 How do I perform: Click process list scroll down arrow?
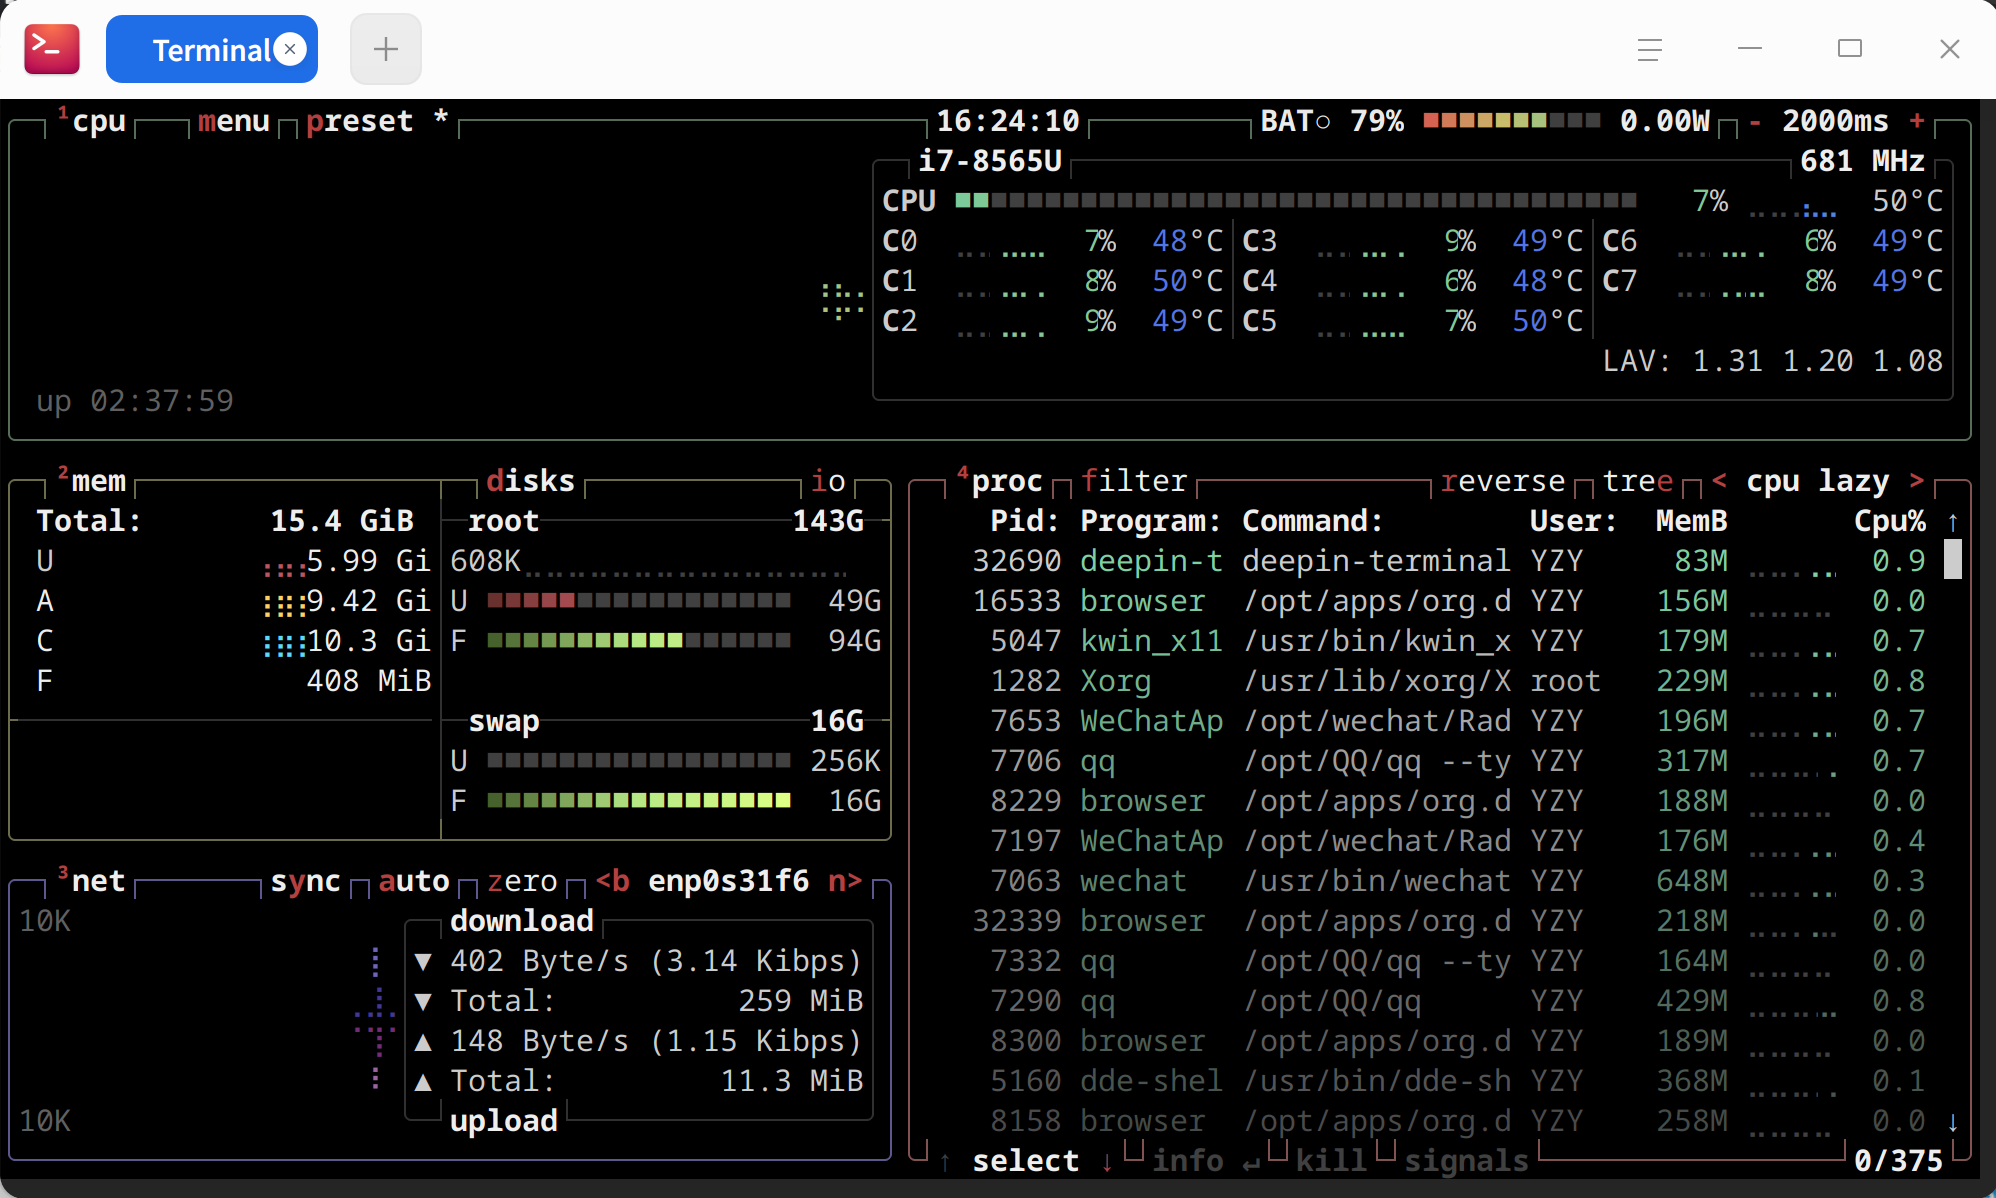1953,1121
